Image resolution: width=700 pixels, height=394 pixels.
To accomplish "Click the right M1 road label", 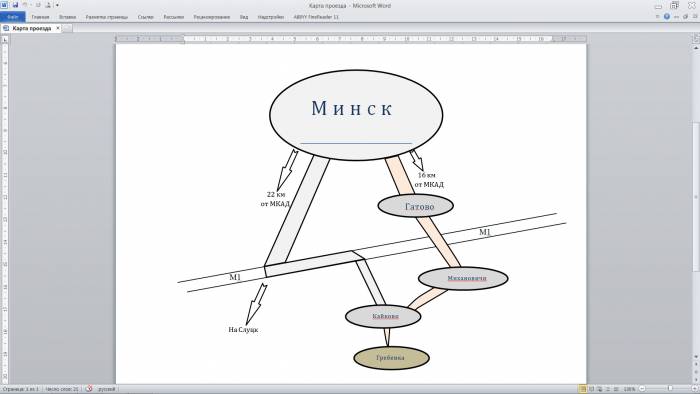I will 484,232.
